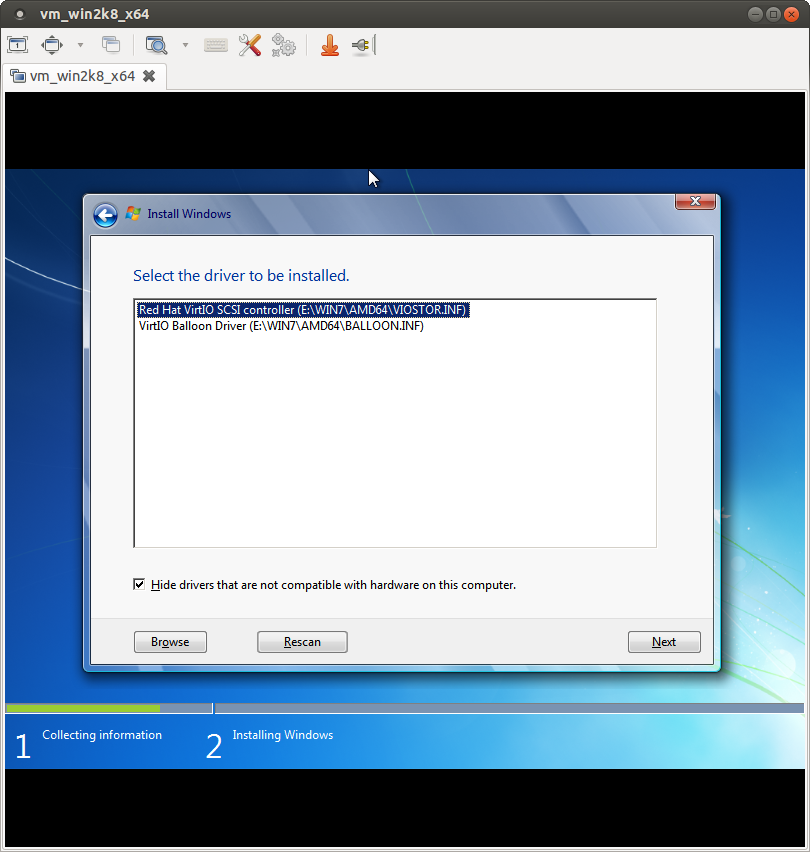Enter fullscreen mode for the VM console
Screen dimensions: 810x852
point(51,45)
